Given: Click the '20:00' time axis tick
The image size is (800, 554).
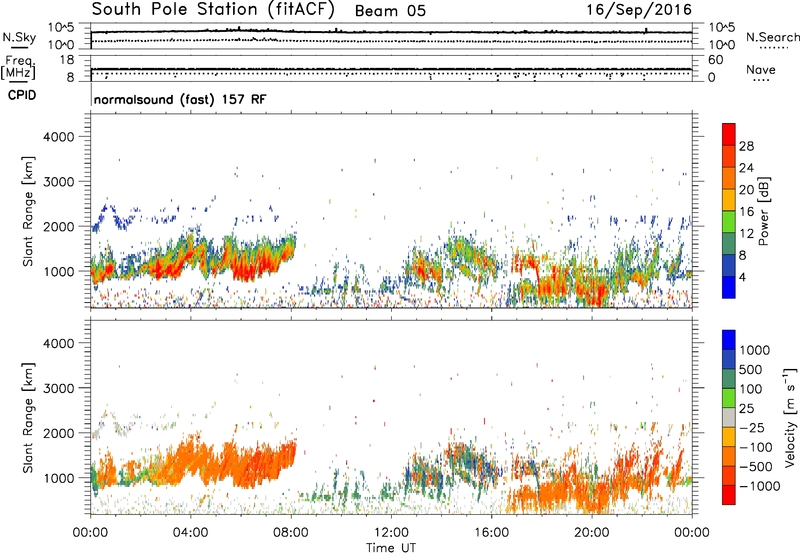Looking at the screenshot, I should coord(591,533).
